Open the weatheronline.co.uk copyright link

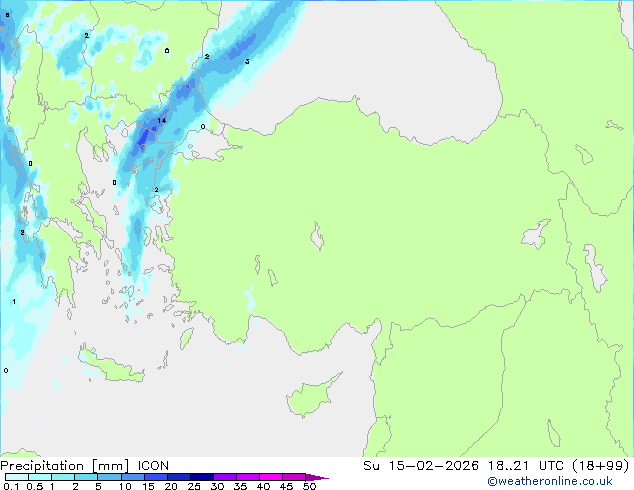[x=550, y=481]
